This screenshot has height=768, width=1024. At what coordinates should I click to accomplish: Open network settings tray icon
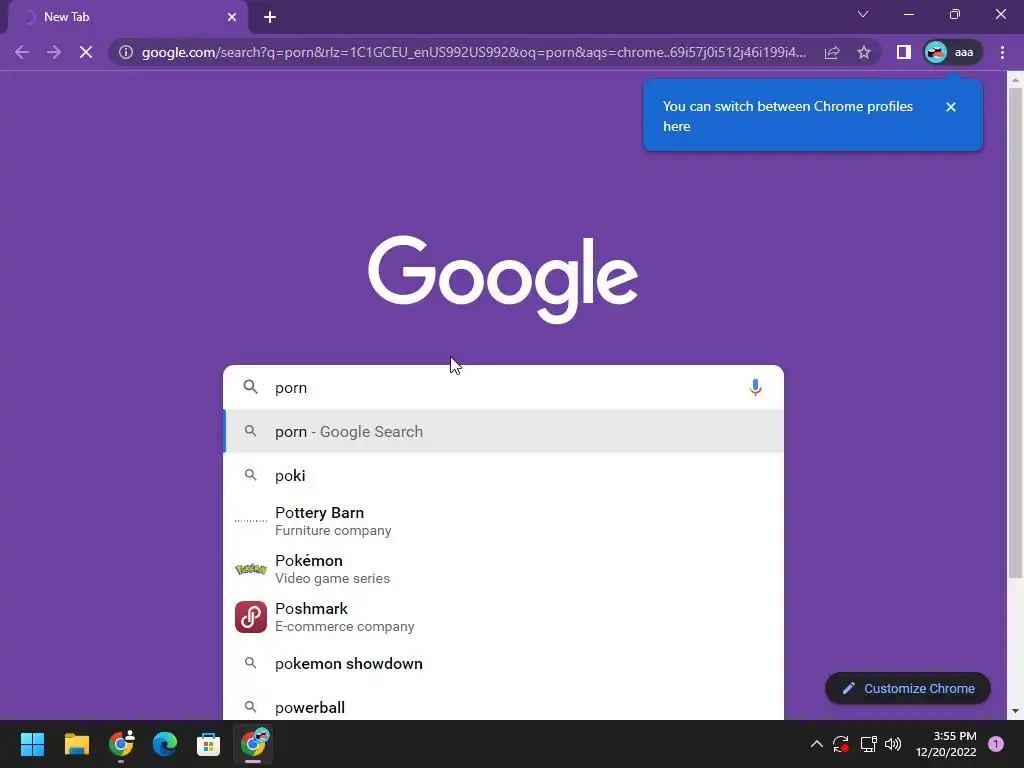tap(868, 744)
